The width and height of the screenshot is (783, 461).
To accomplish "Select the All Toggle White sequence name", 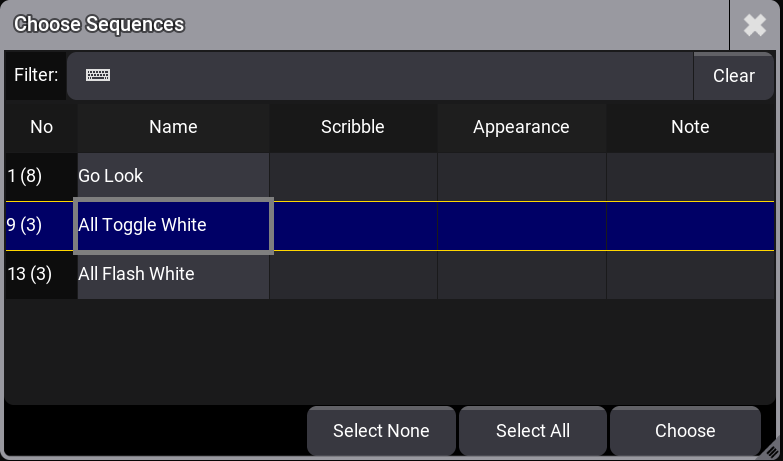I will click(173, 225).
